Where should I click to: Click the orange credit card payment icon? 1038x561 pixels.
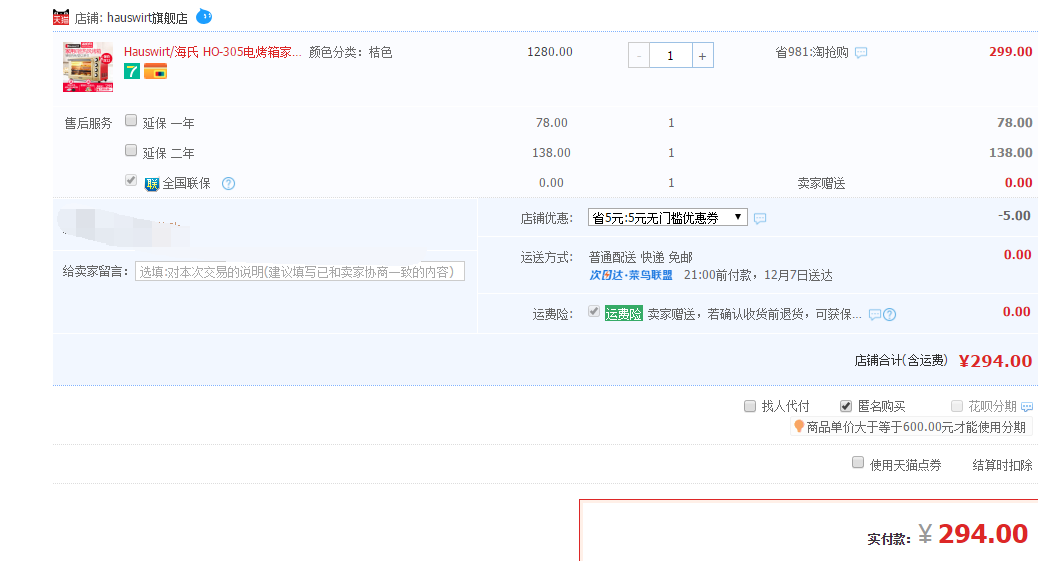click(x=156, y=71)
